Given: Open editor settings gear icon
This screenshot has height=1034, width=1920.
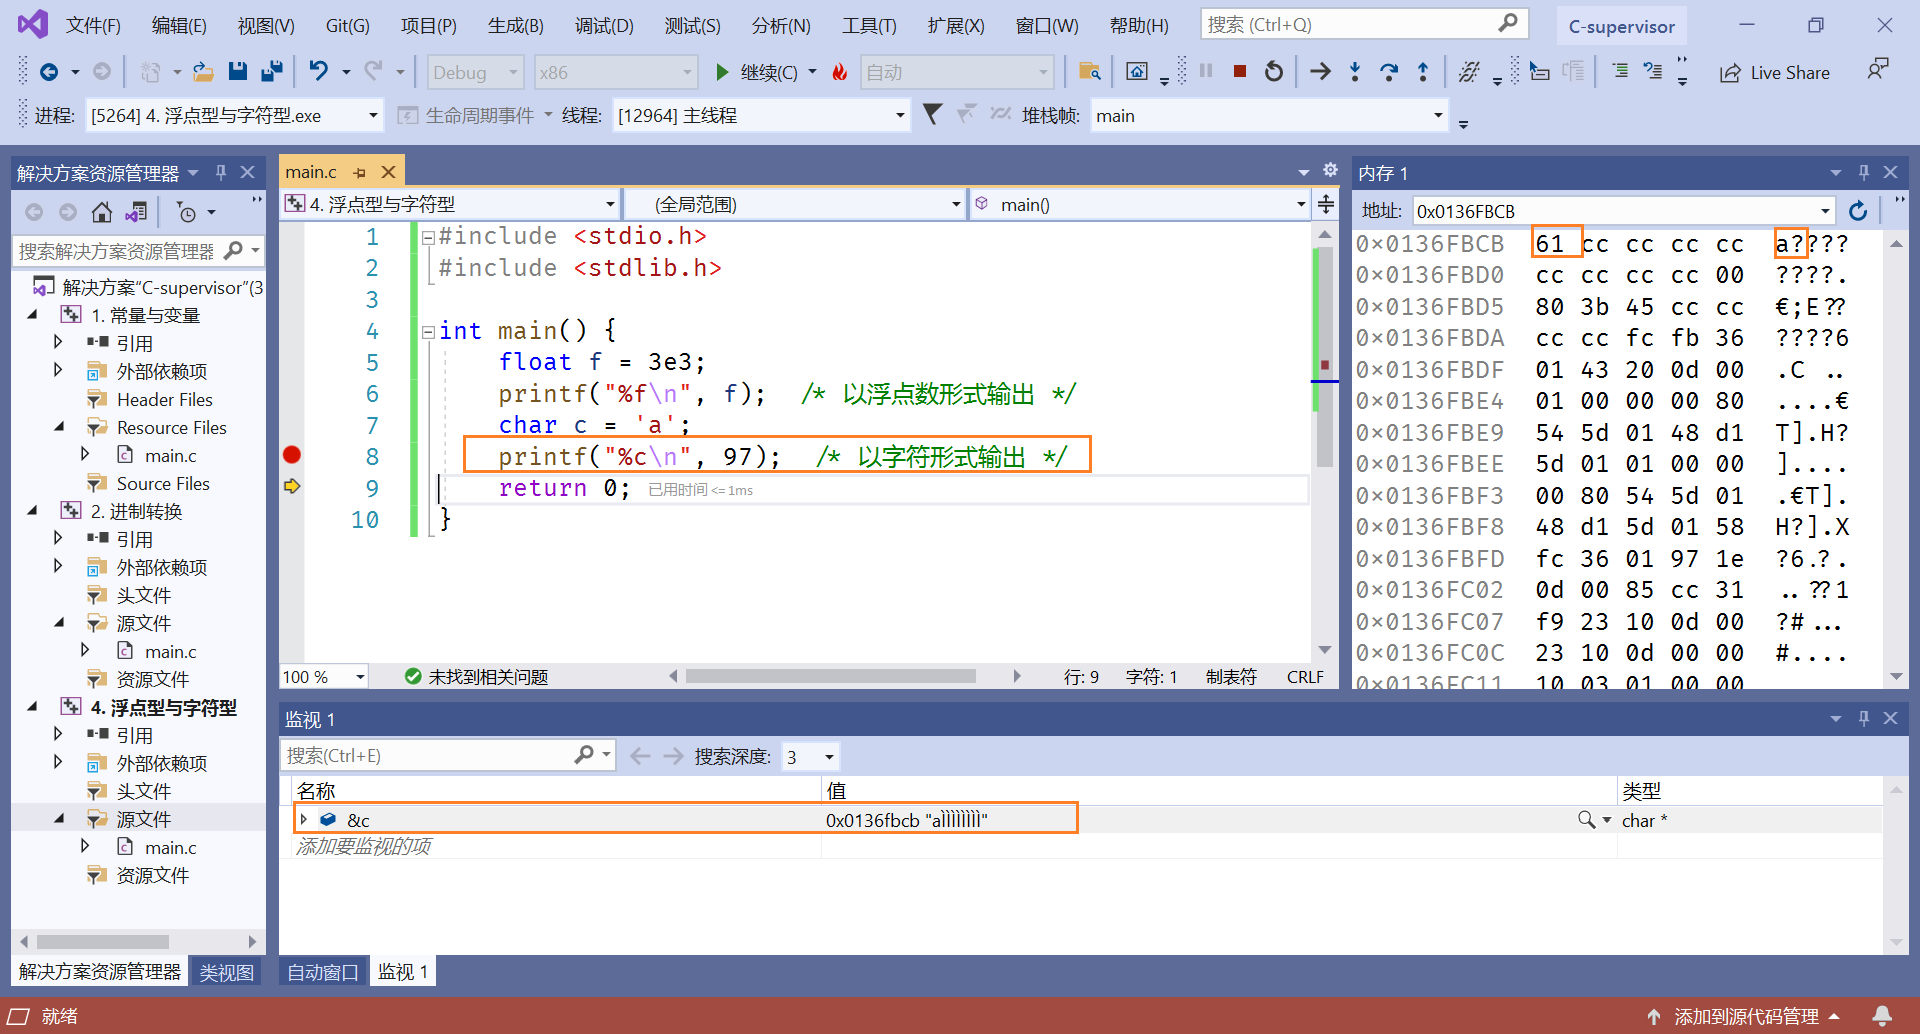Looking at the screenshot, I should pos(1330,170).
